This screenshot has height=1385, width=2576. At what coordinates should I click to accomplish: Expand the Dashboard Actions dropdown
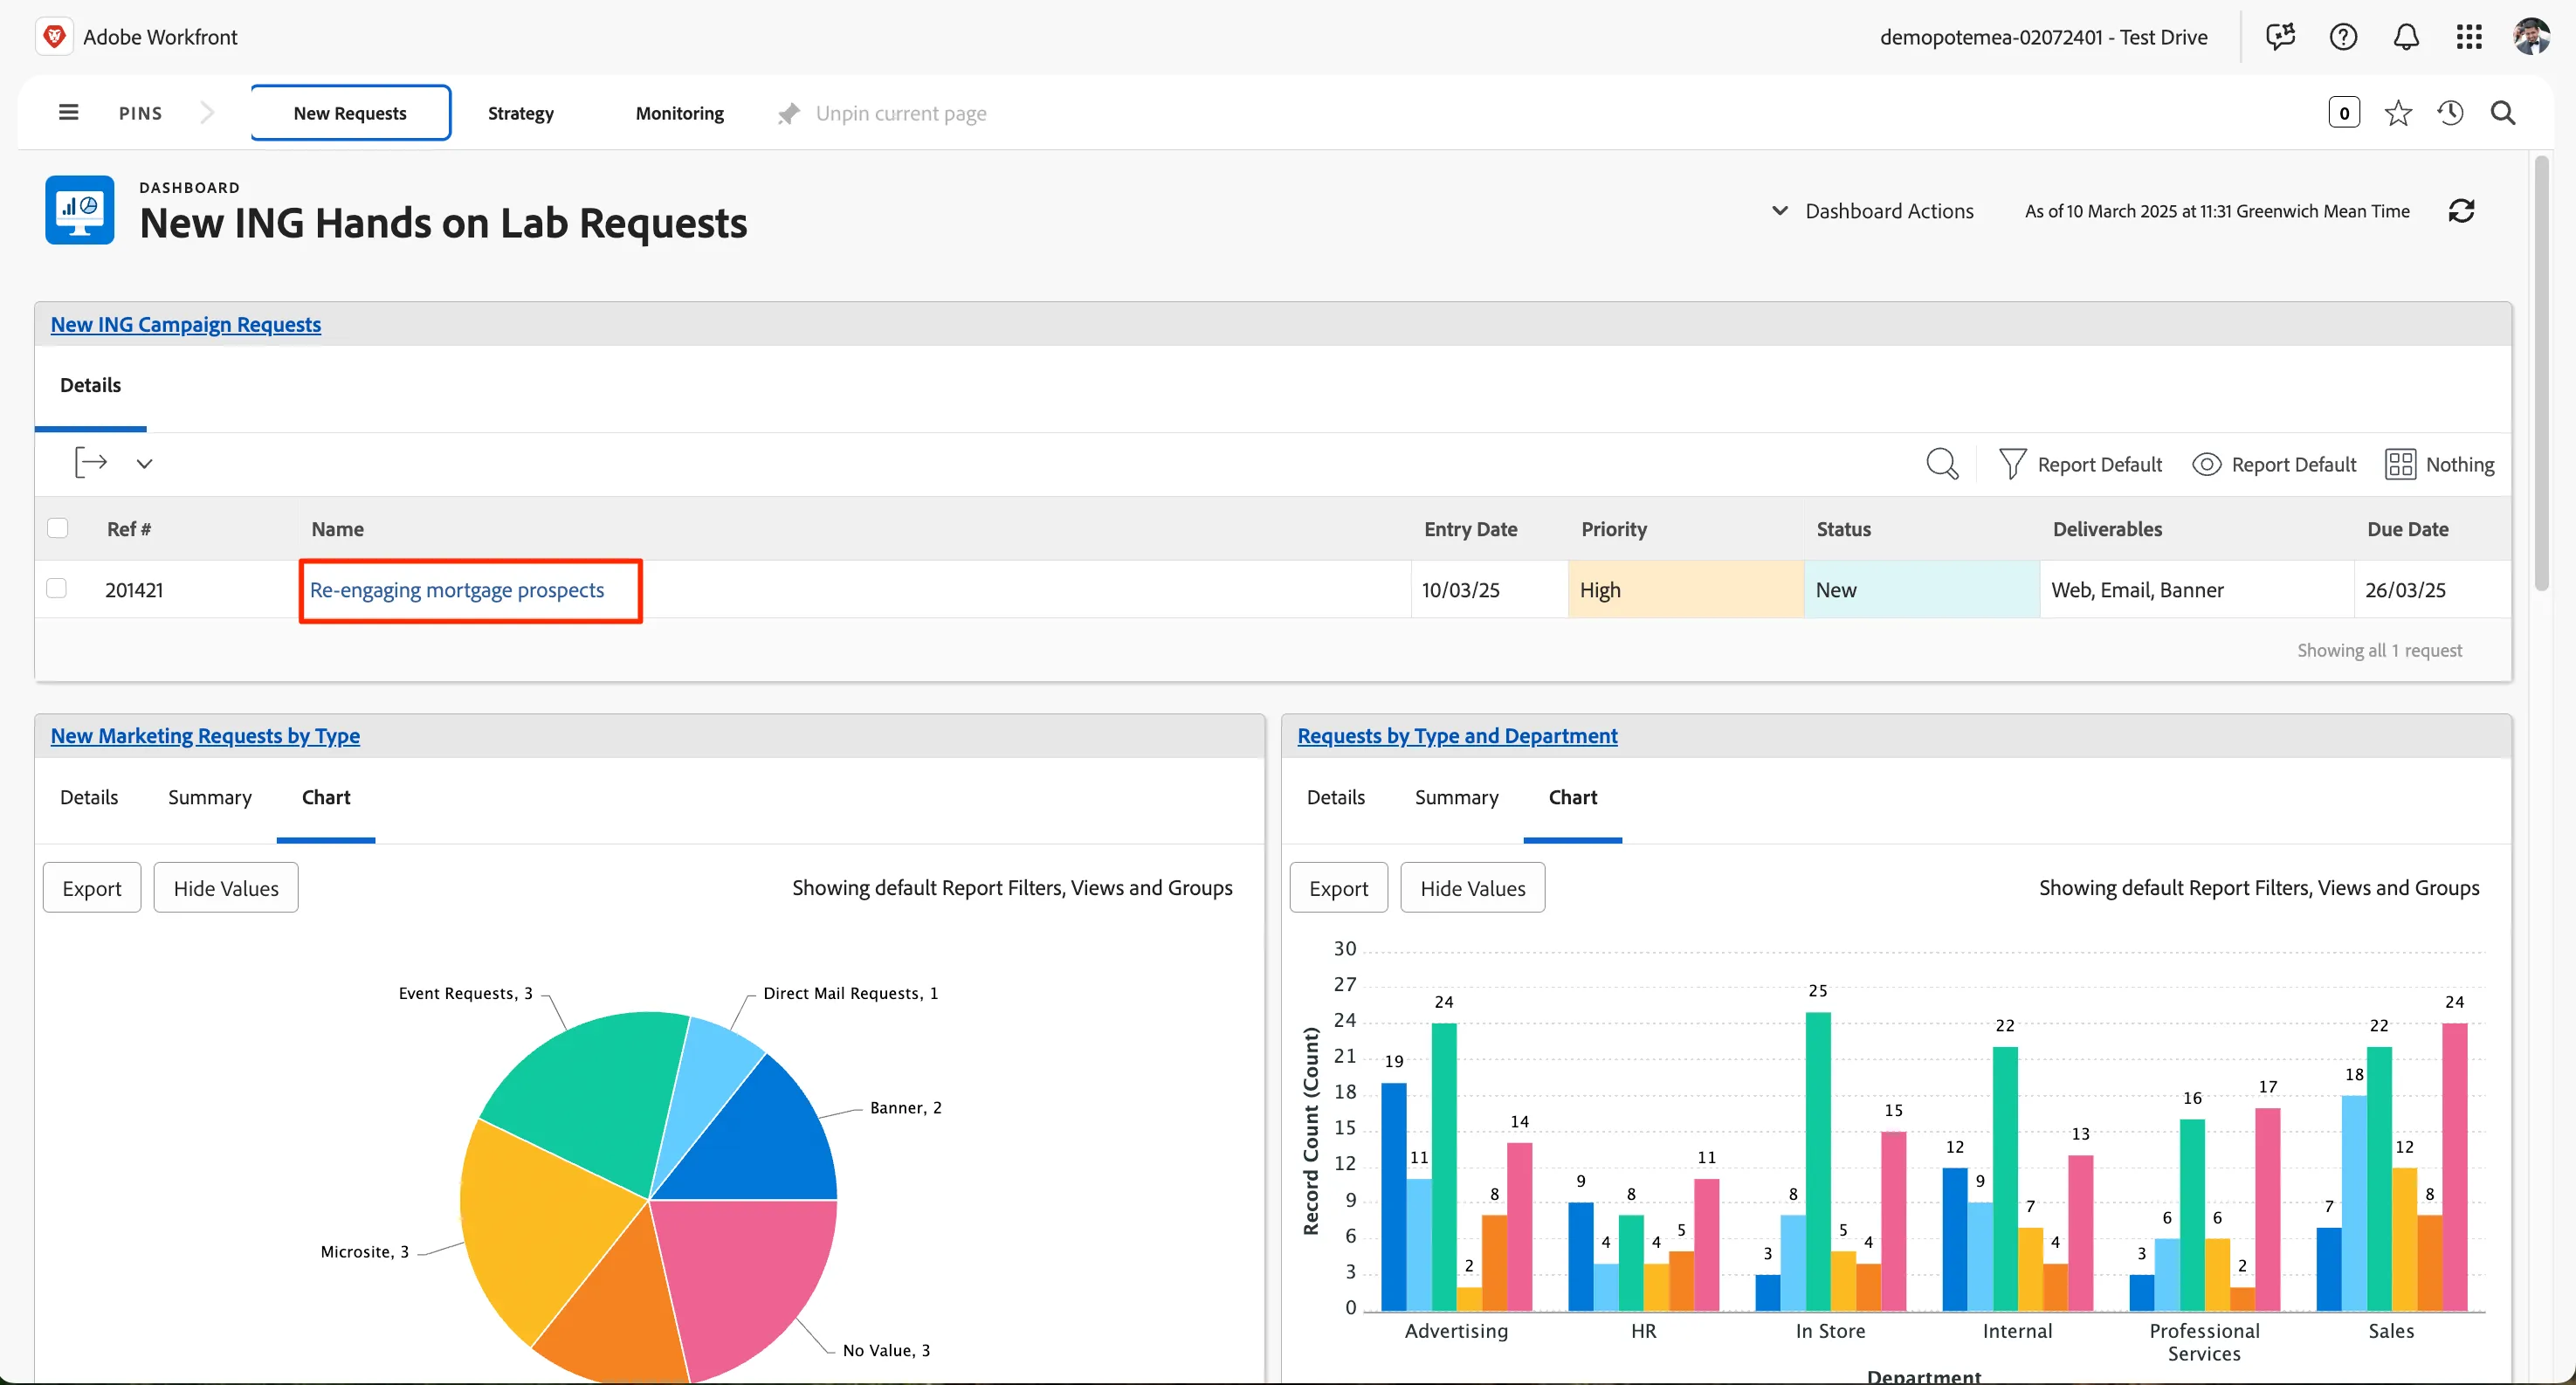point(1872,211)
